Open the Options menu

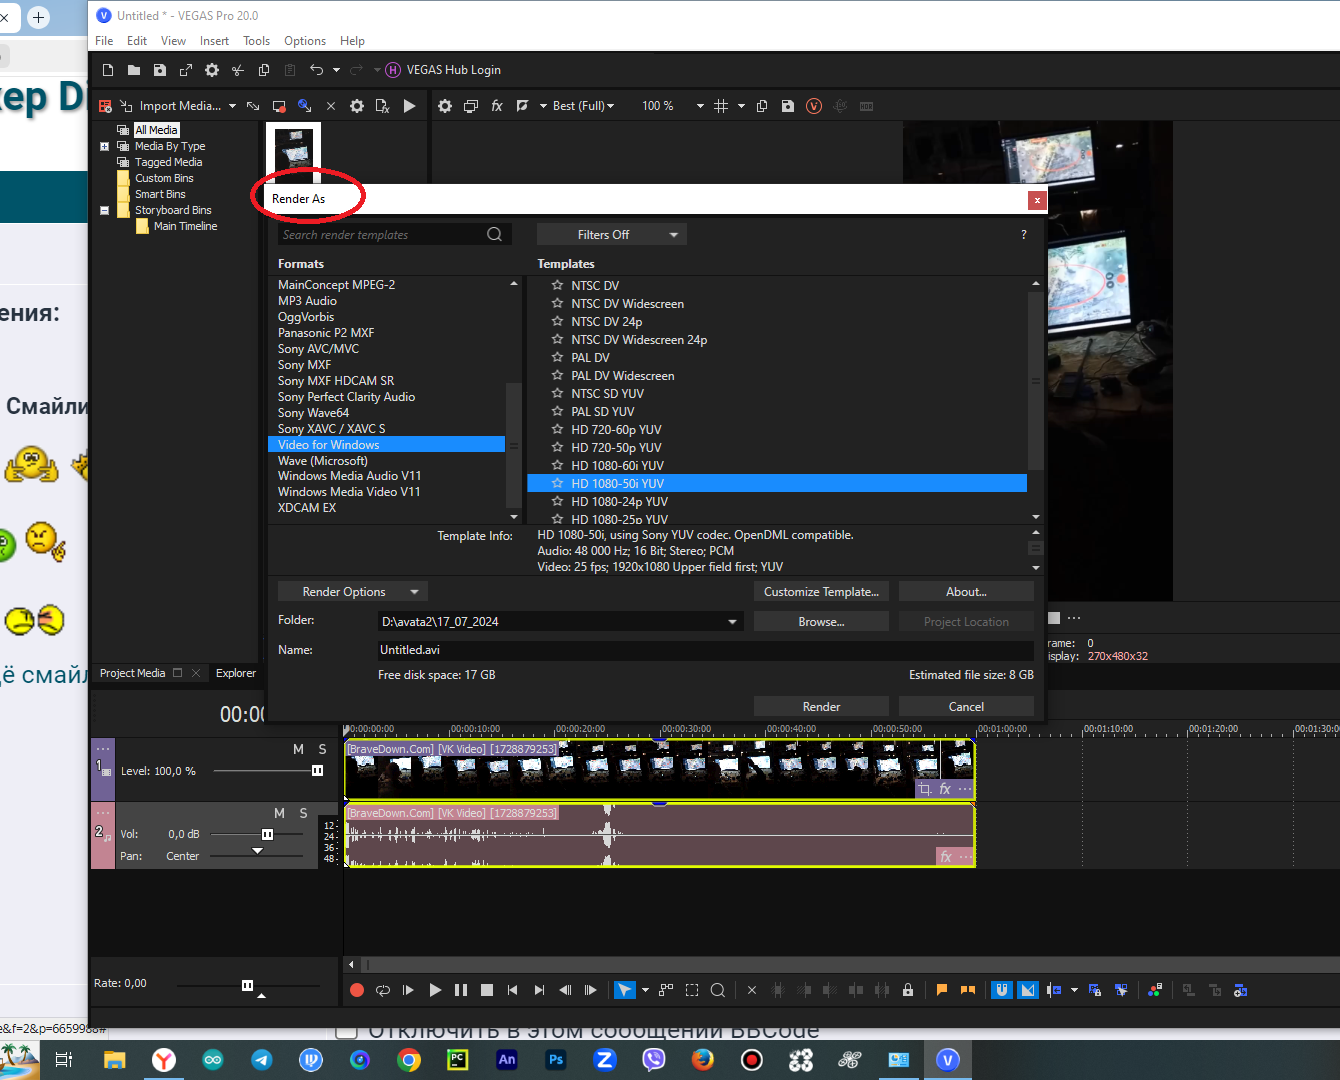coord(305,41)
